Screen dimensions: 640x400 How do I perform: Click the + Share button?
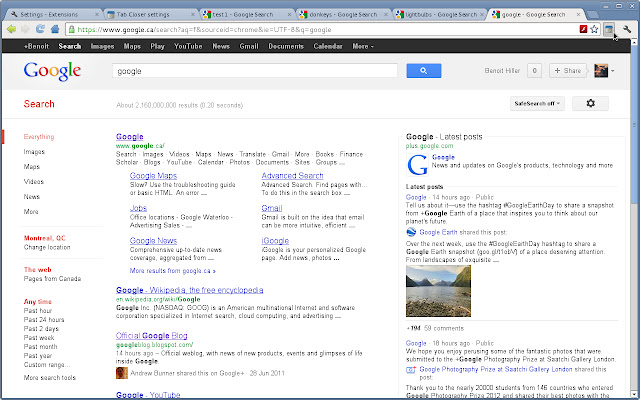pos(568,71)
